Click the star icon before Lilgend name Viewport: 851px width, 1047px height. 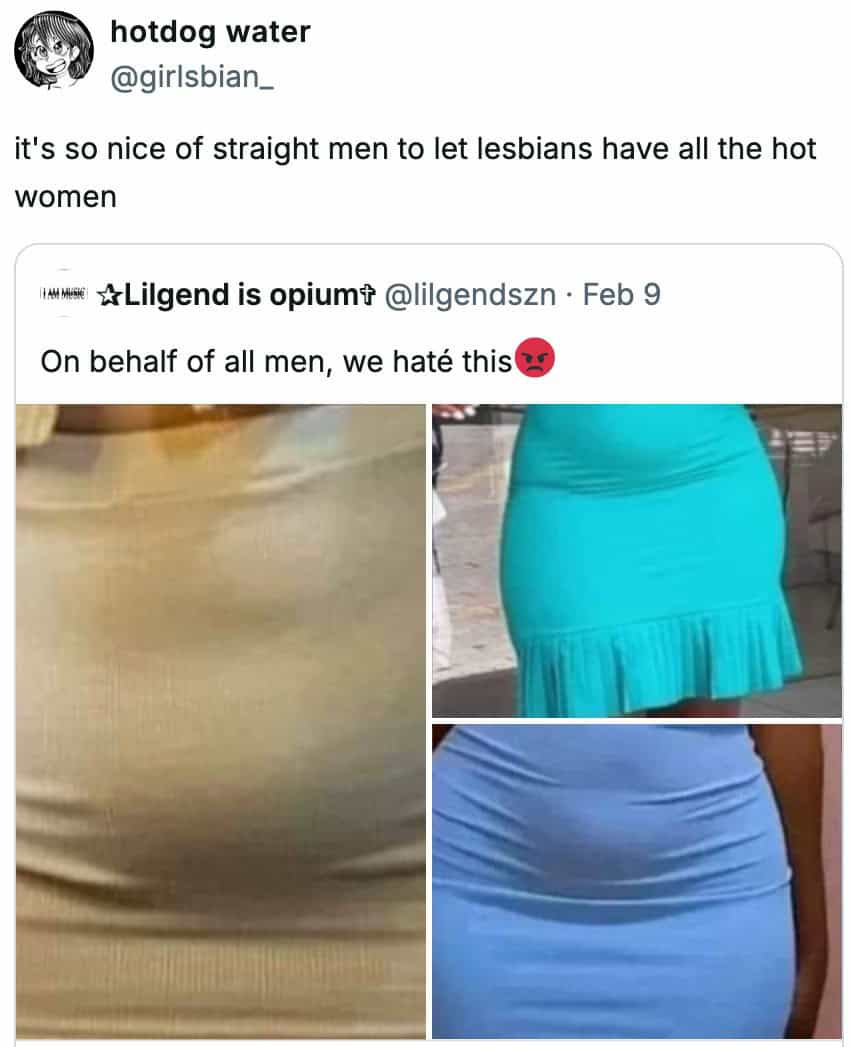click(x=110, y=294)
